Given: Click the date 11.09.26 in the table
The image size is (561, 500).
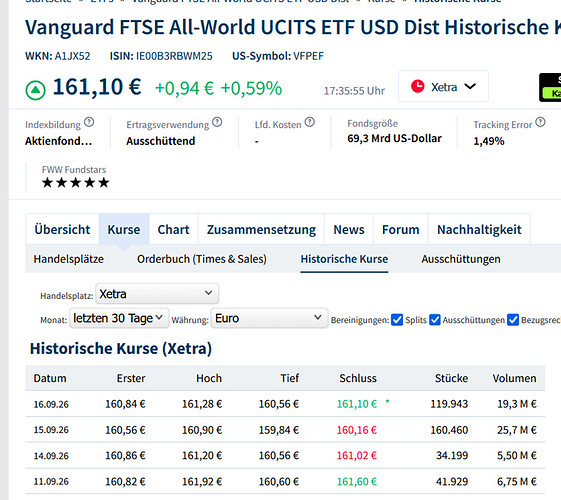Looking at the screenshot, I should pyautogui.click(x=51, y=481).
